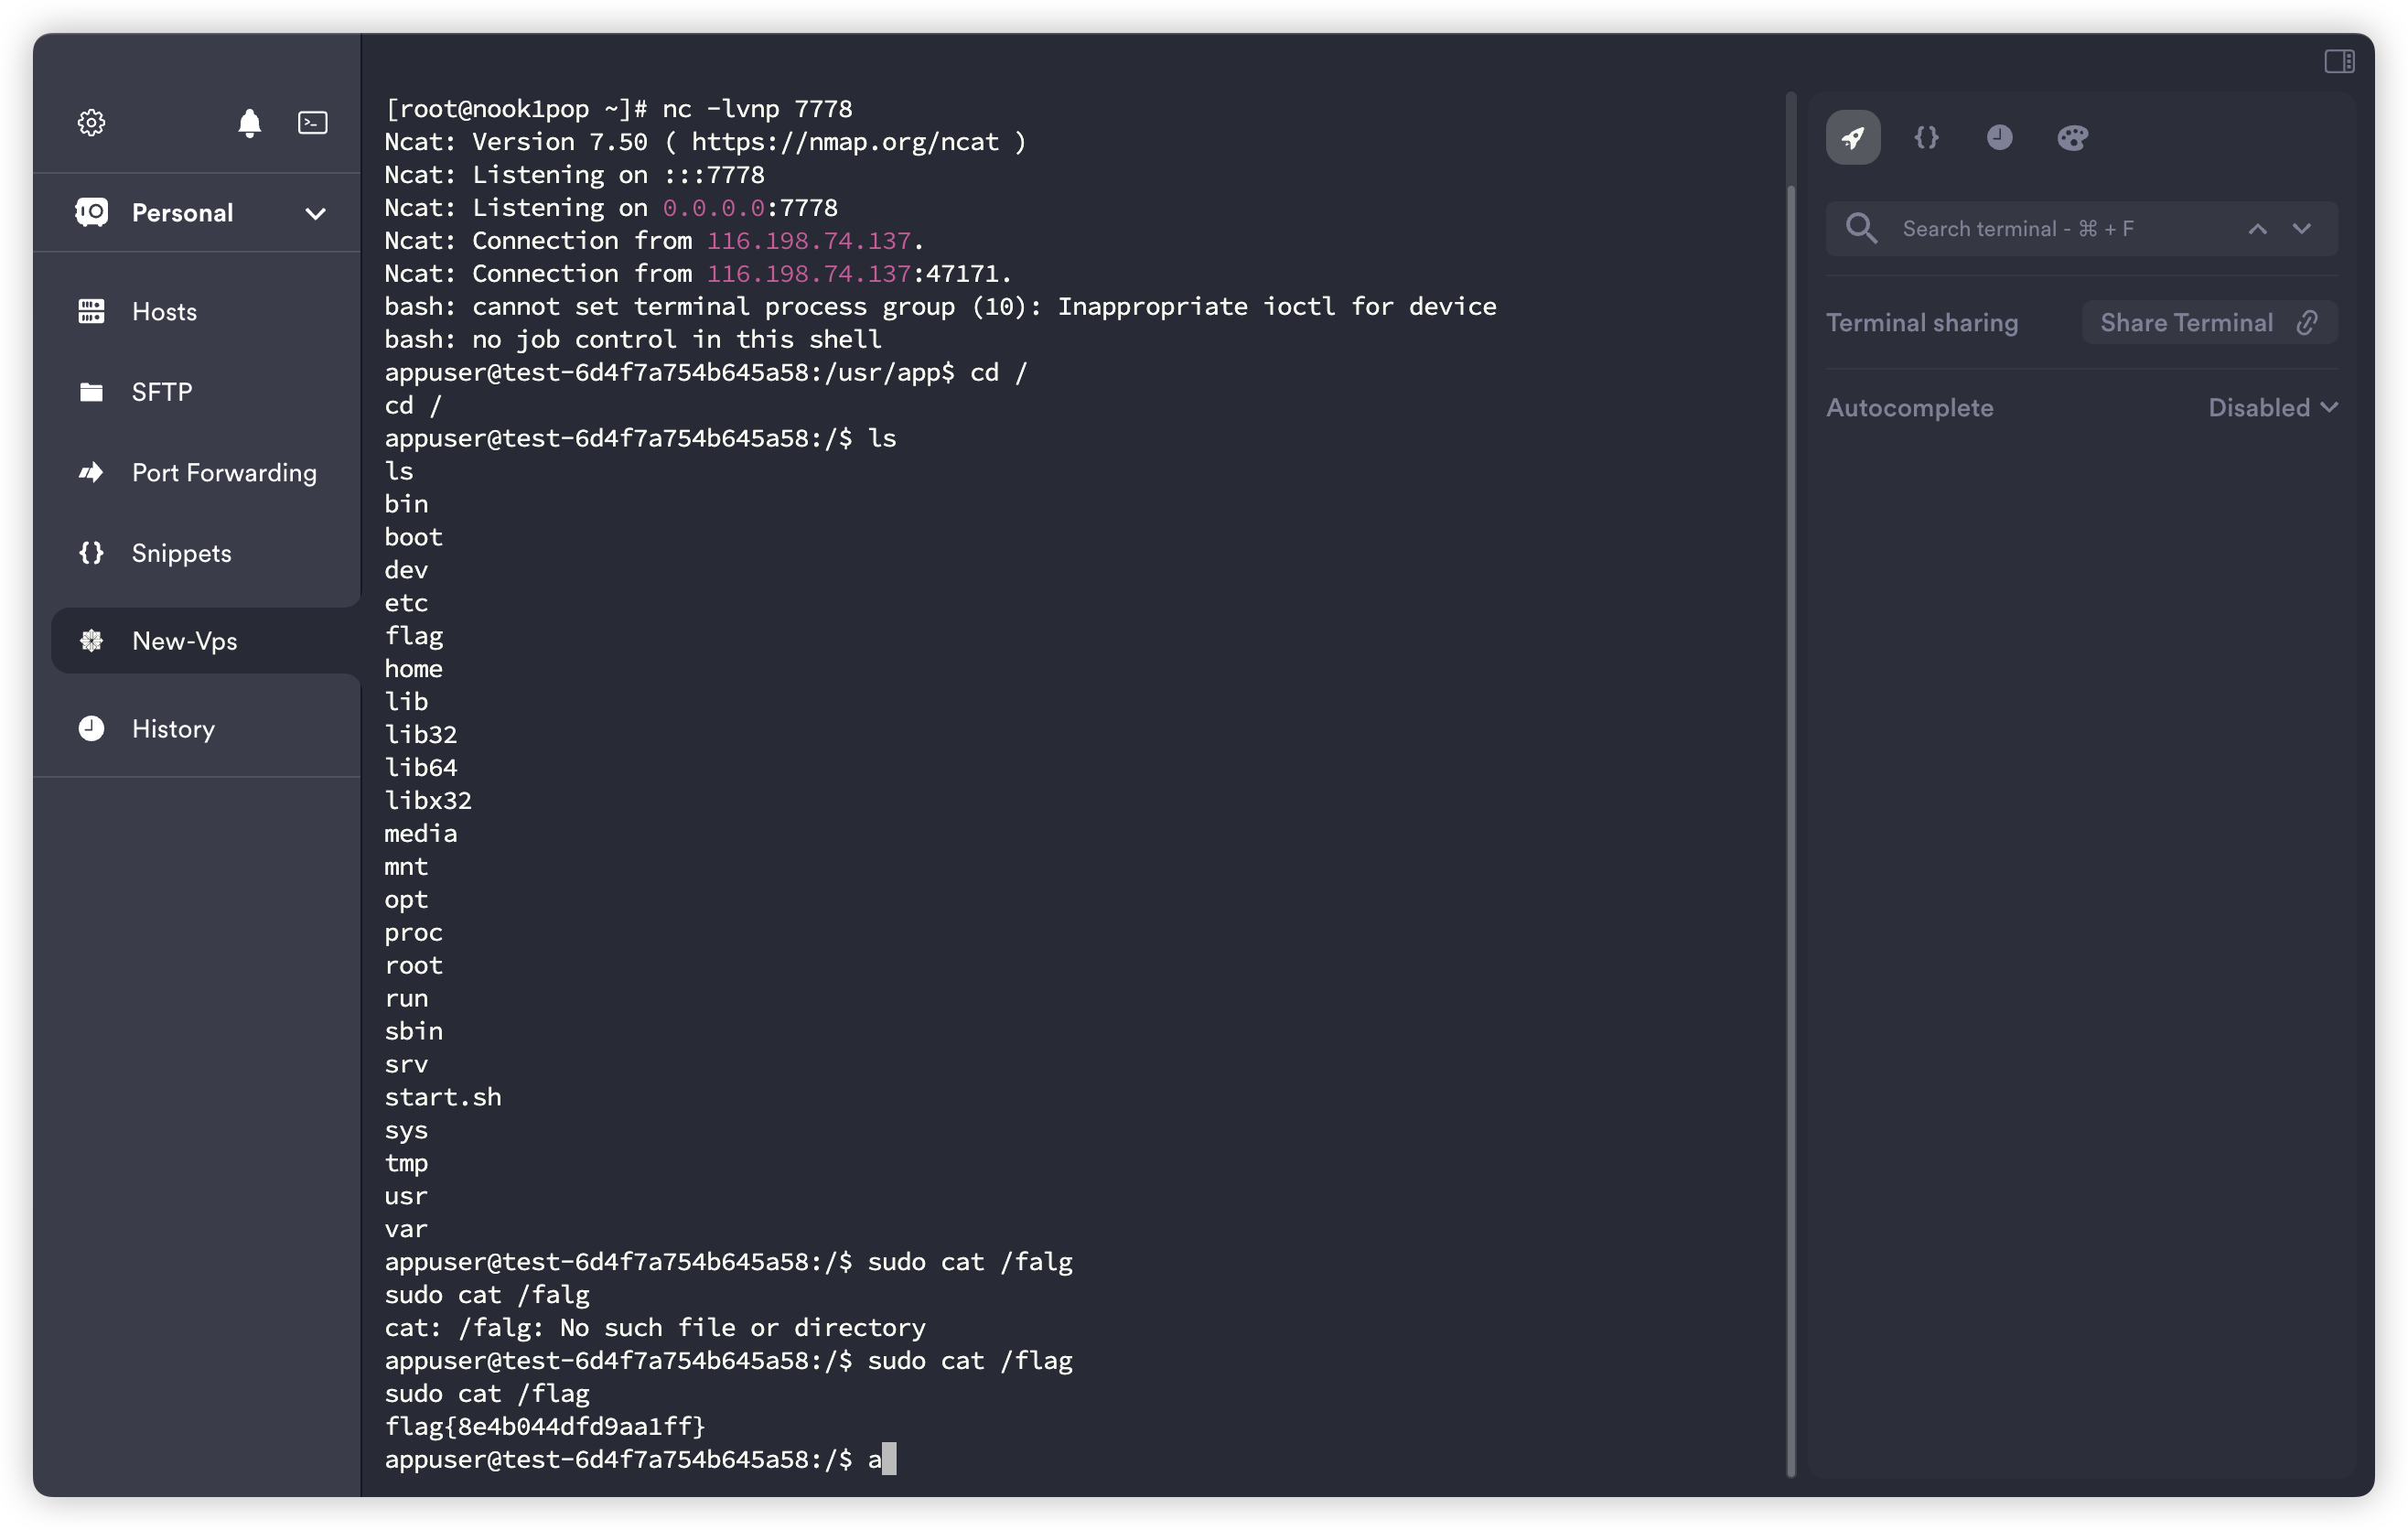Click the 'flag' entry in ls listing

pyautogui.click(x=414, y=636)
